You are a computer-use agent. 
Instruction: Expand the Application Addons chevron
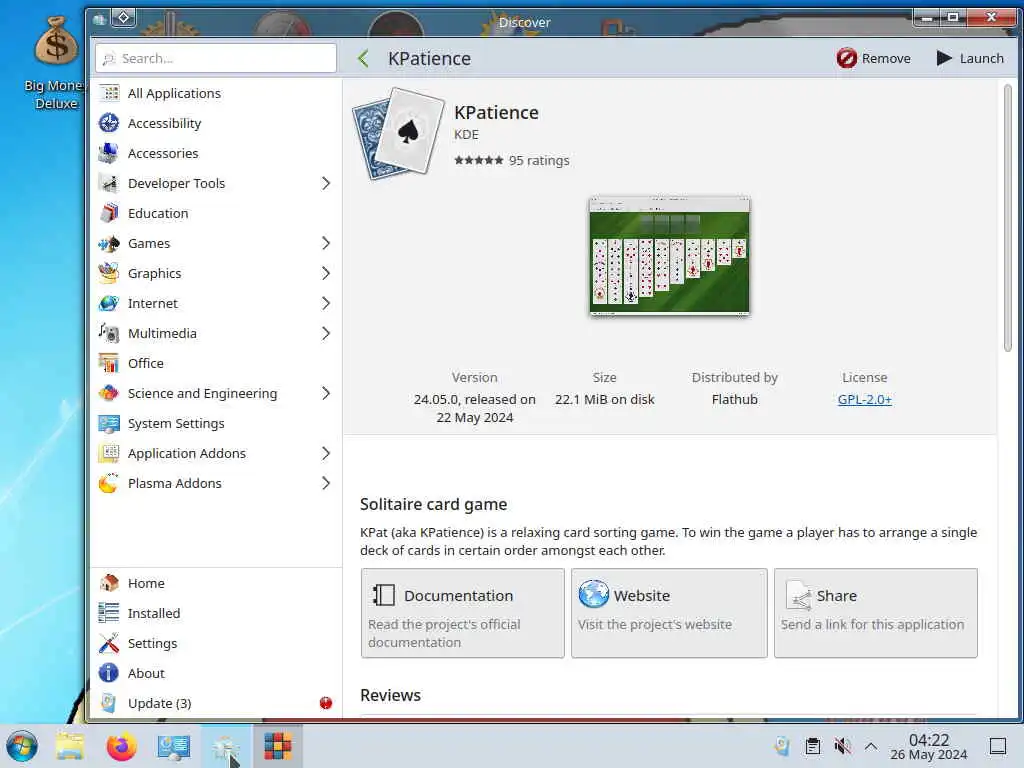[x=326, y=453]
